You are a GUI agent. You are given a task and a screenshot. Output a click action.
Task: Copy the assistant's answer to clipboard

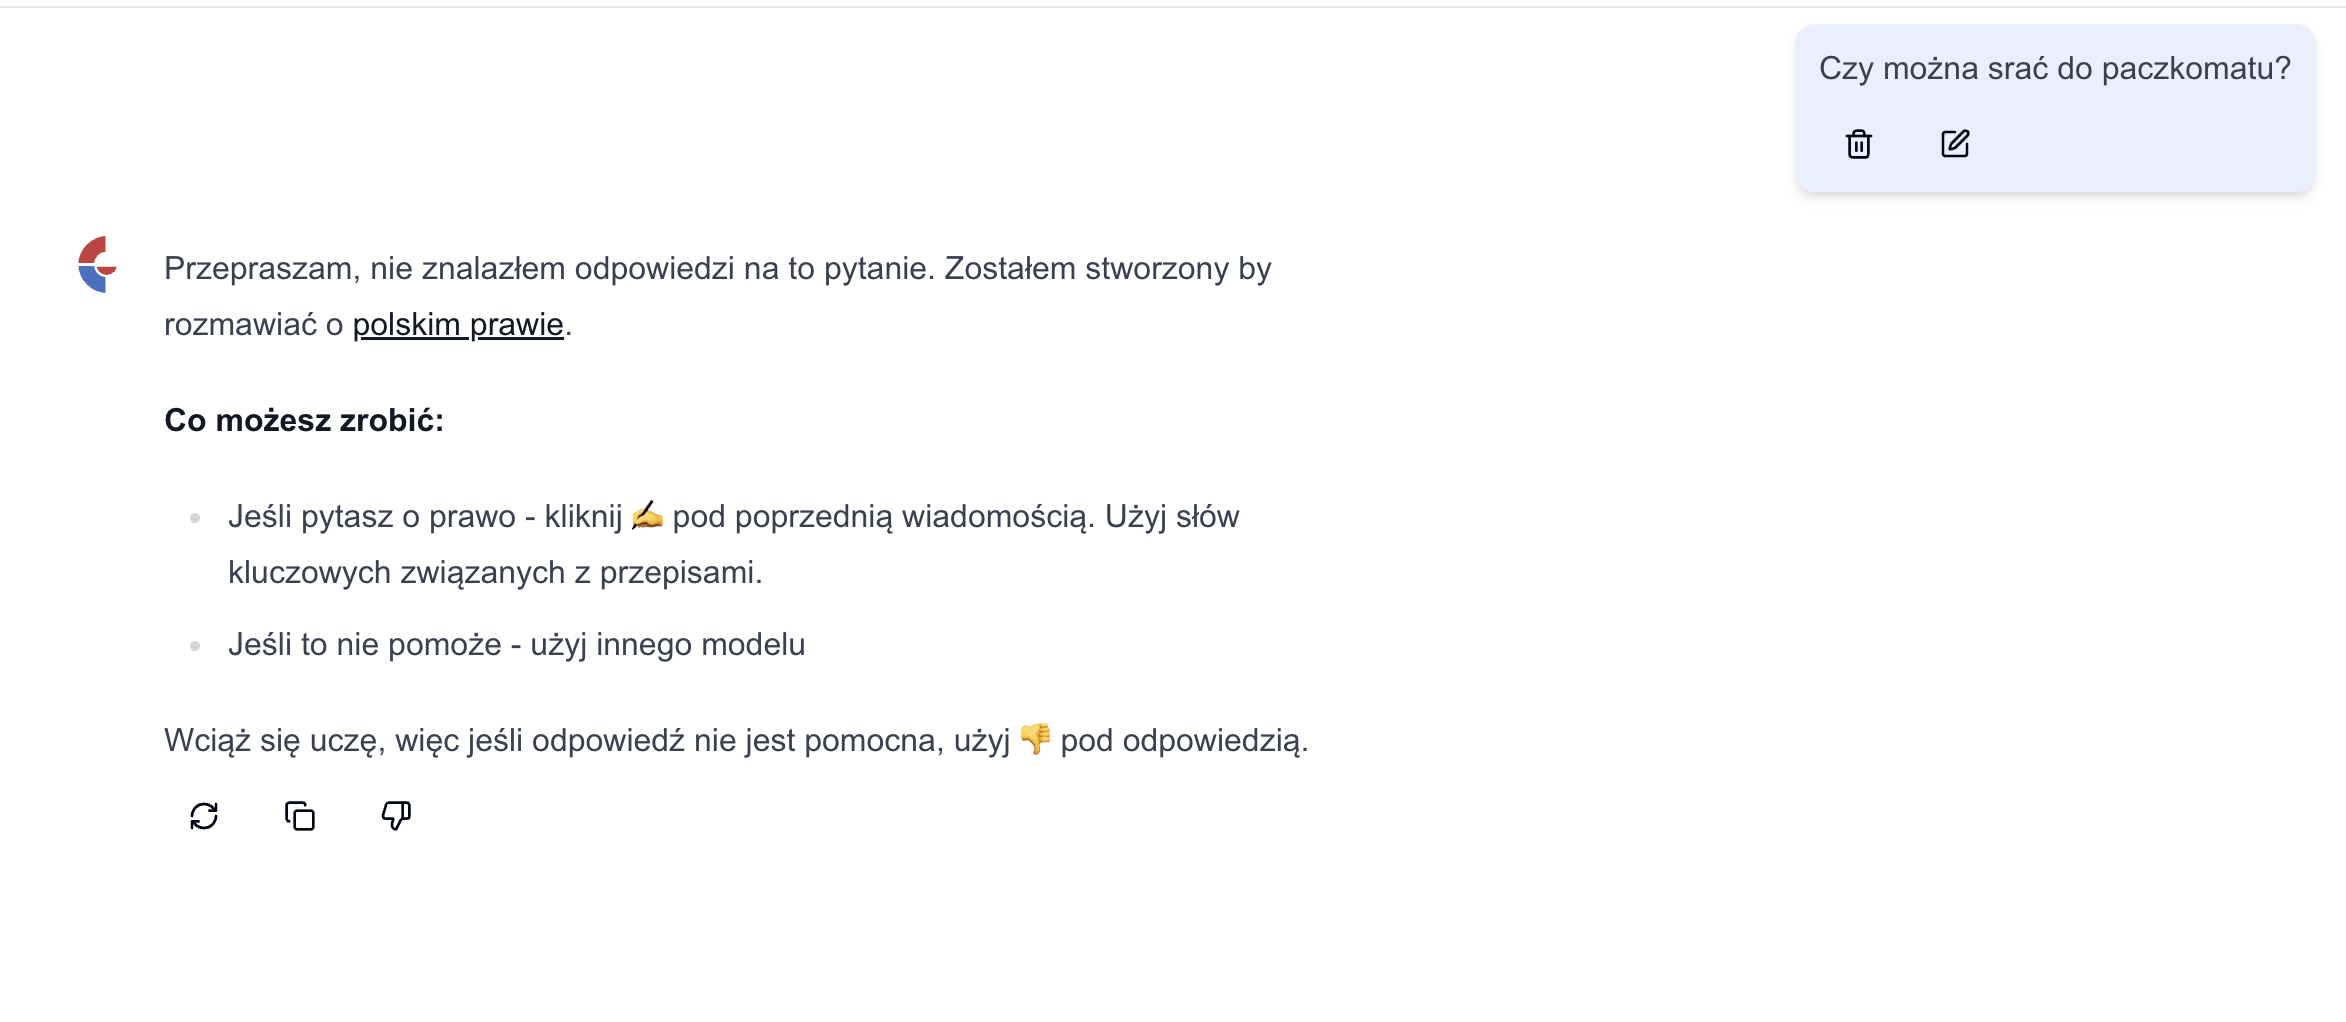click(300, 816)
